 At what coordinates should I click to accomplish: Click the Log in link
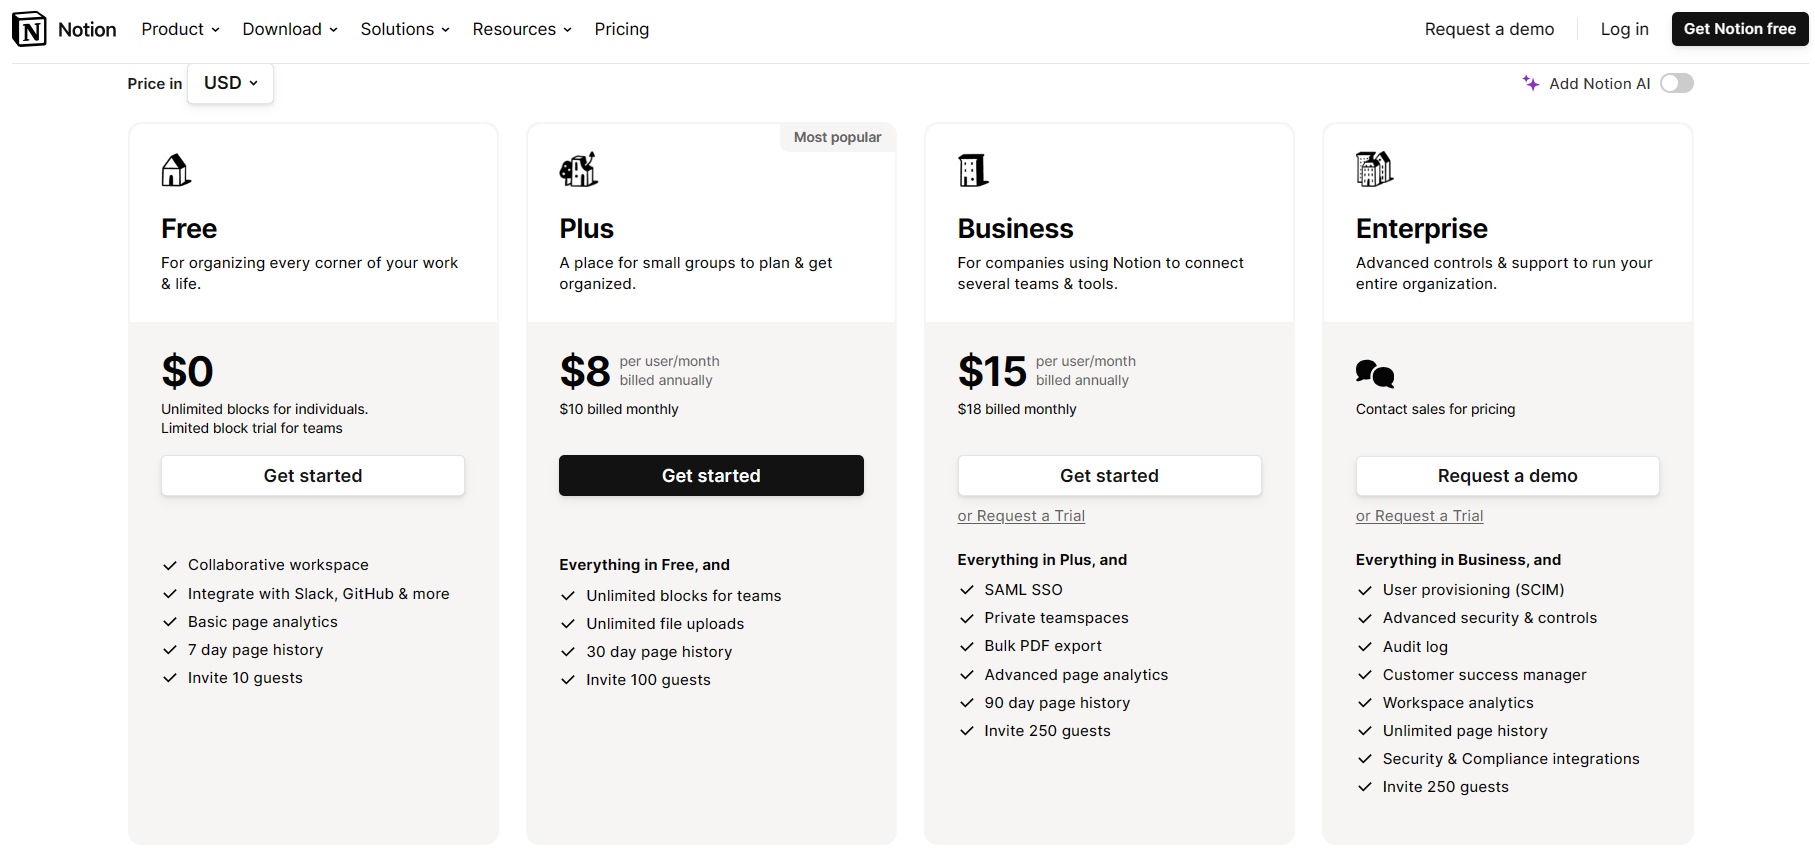tap(1624, 29)
